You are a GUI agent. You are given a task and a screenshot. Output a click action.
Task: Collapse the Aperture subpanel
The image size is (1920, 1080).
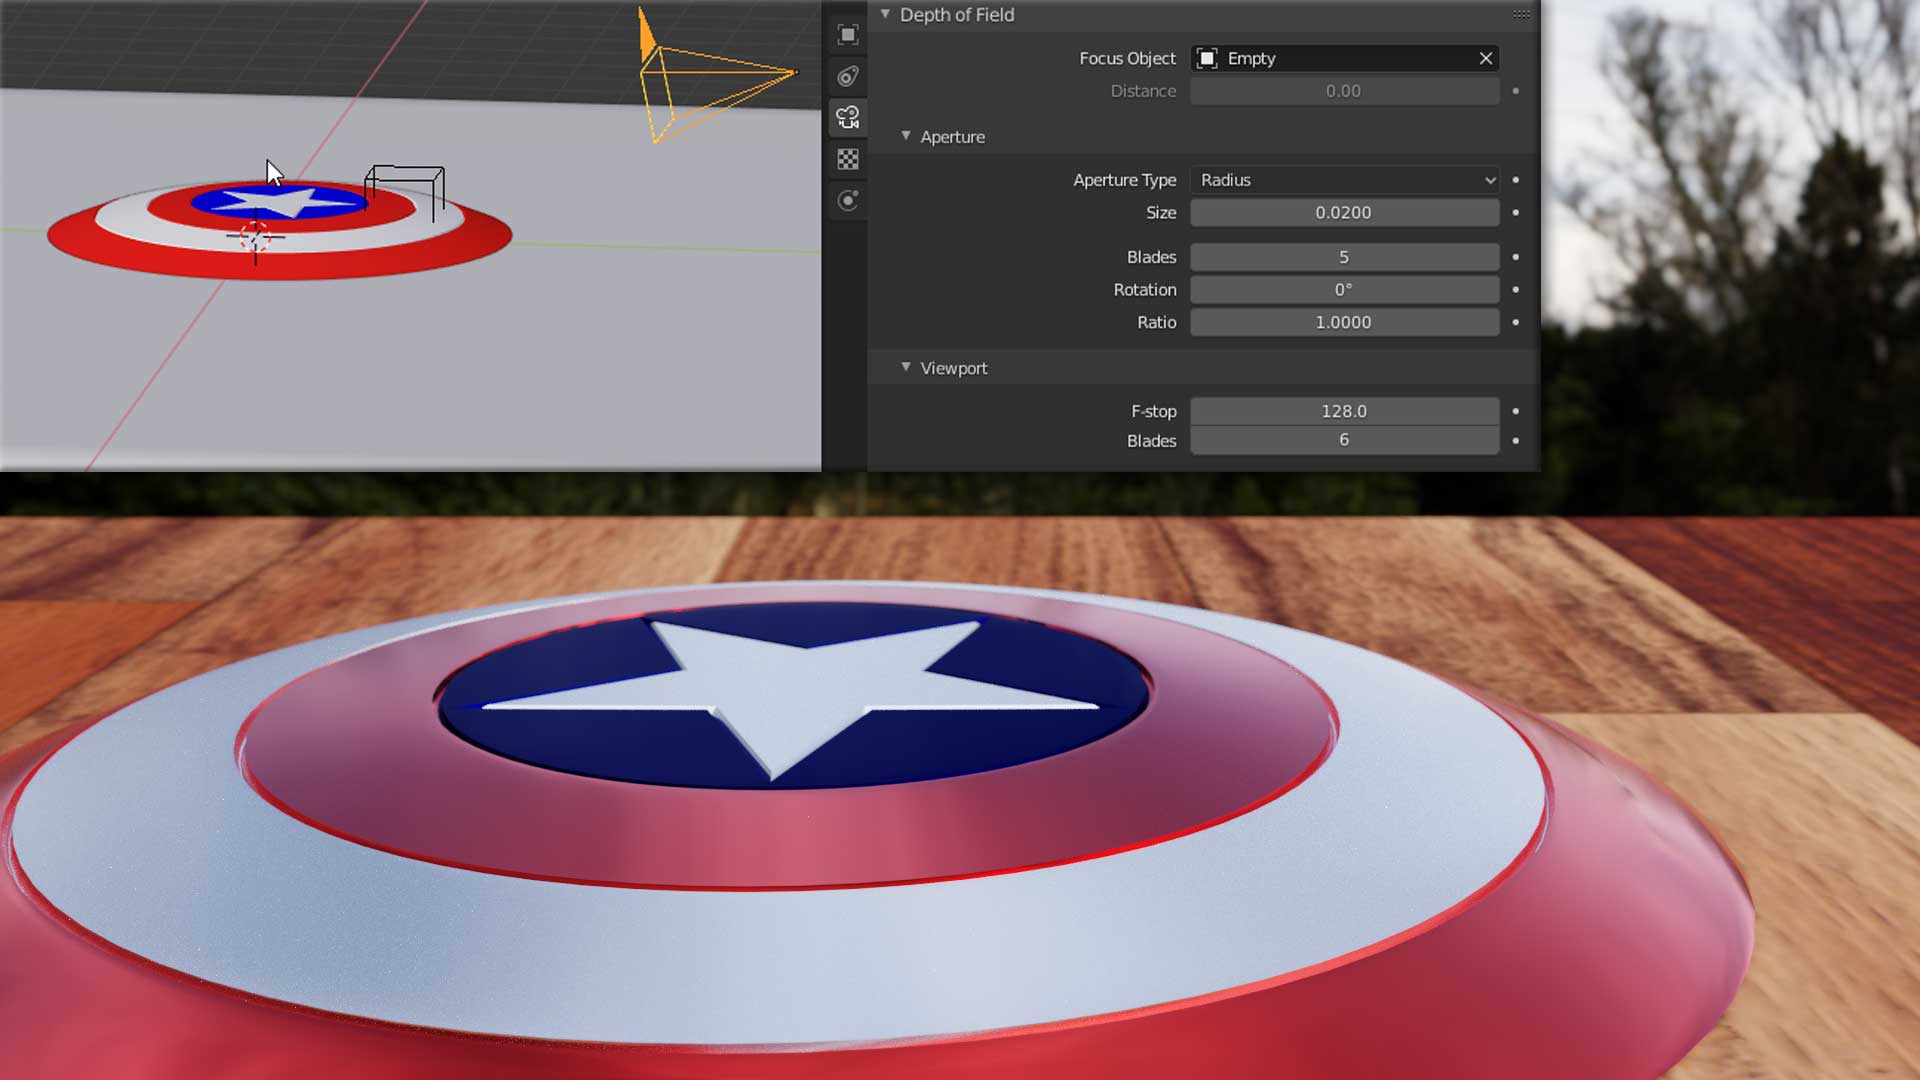click(906, 136)
